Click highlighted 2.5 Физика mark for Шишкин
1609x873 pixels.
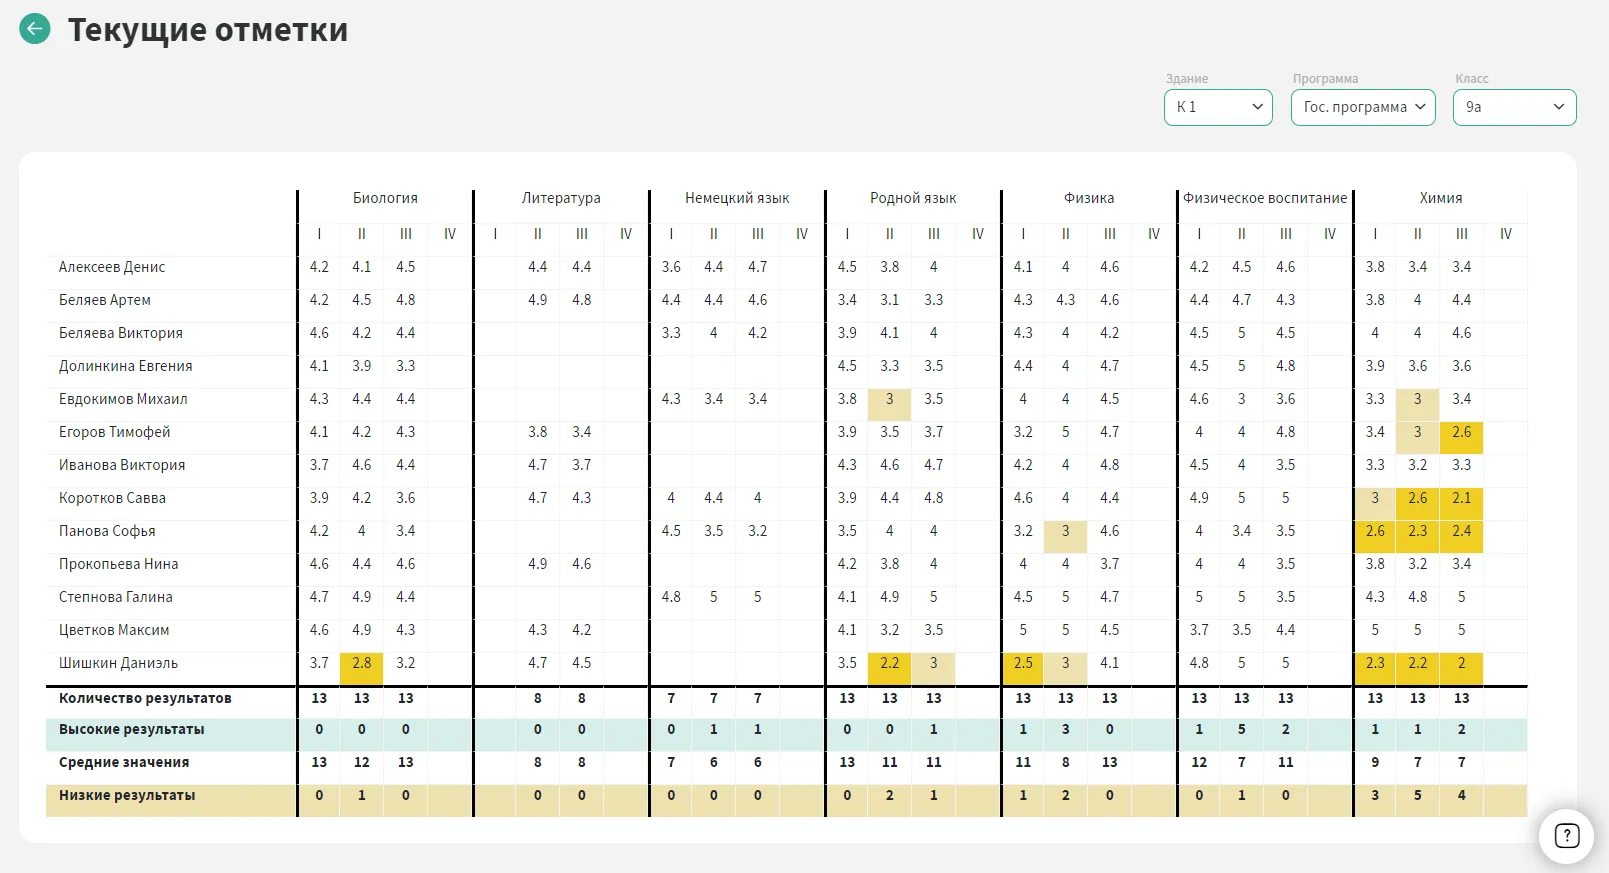pyautogui.click(x=1023, y=663)
